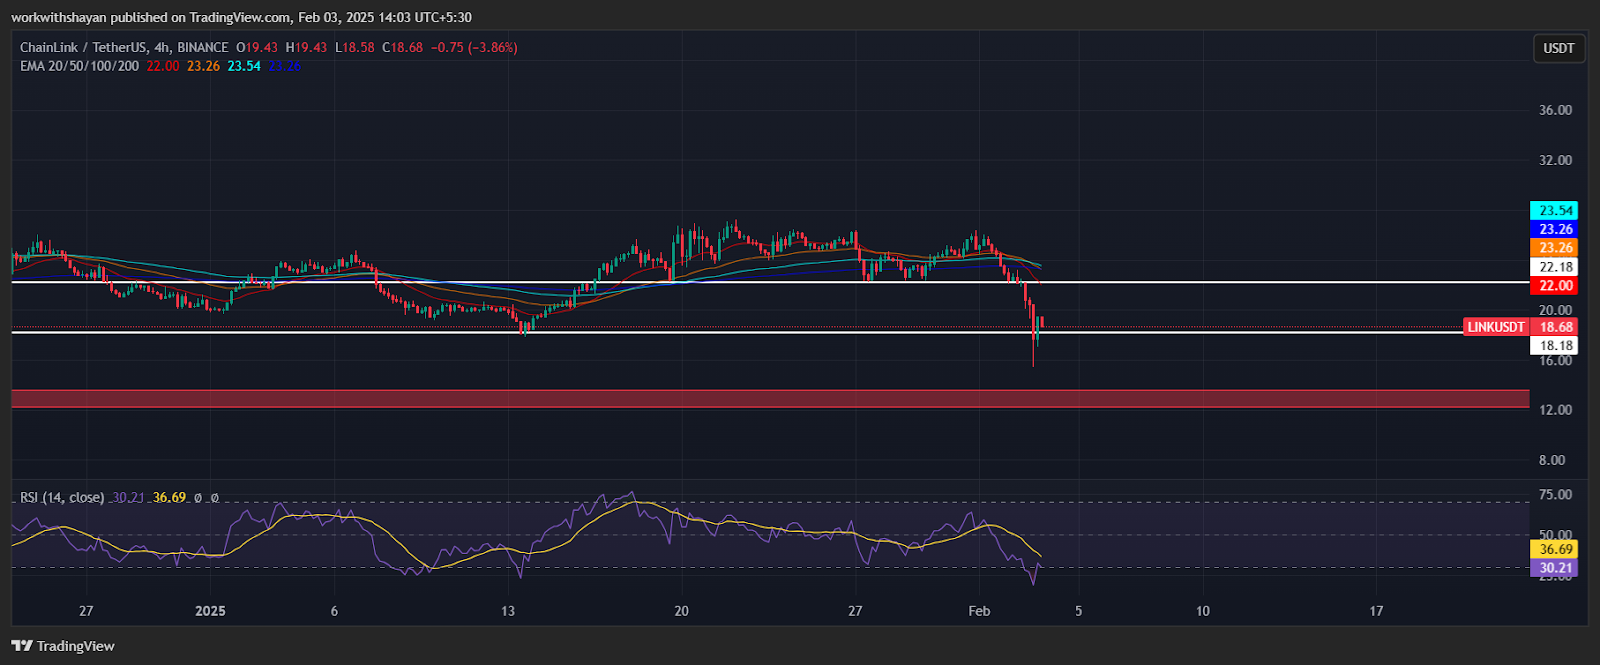Viewport: 1600px width, 665px height.
Task: Open the USDT currency selector
Action: coord(1559,48)
